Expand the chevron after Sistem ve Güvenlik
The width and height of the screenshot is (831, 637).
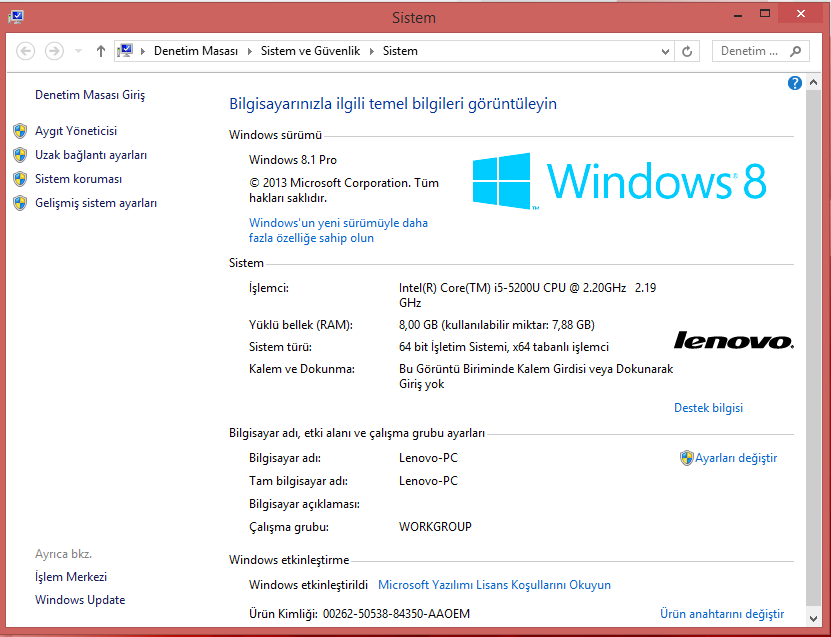[372, 51]
